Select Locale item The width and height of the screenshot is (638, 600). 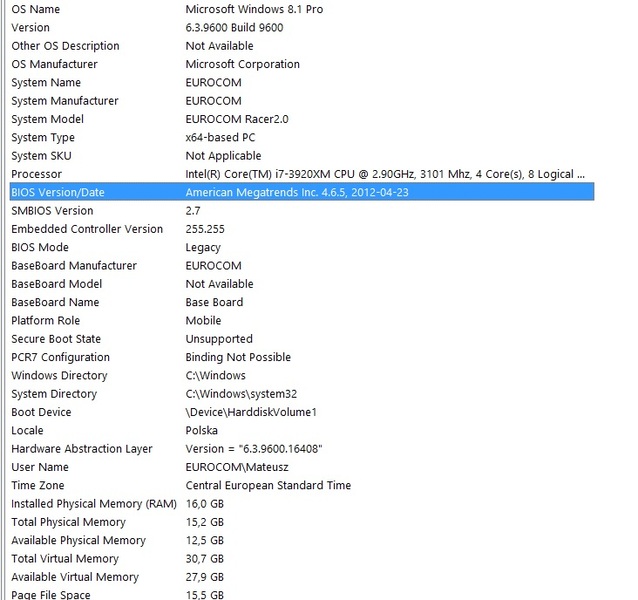click(x=302, y=430)
